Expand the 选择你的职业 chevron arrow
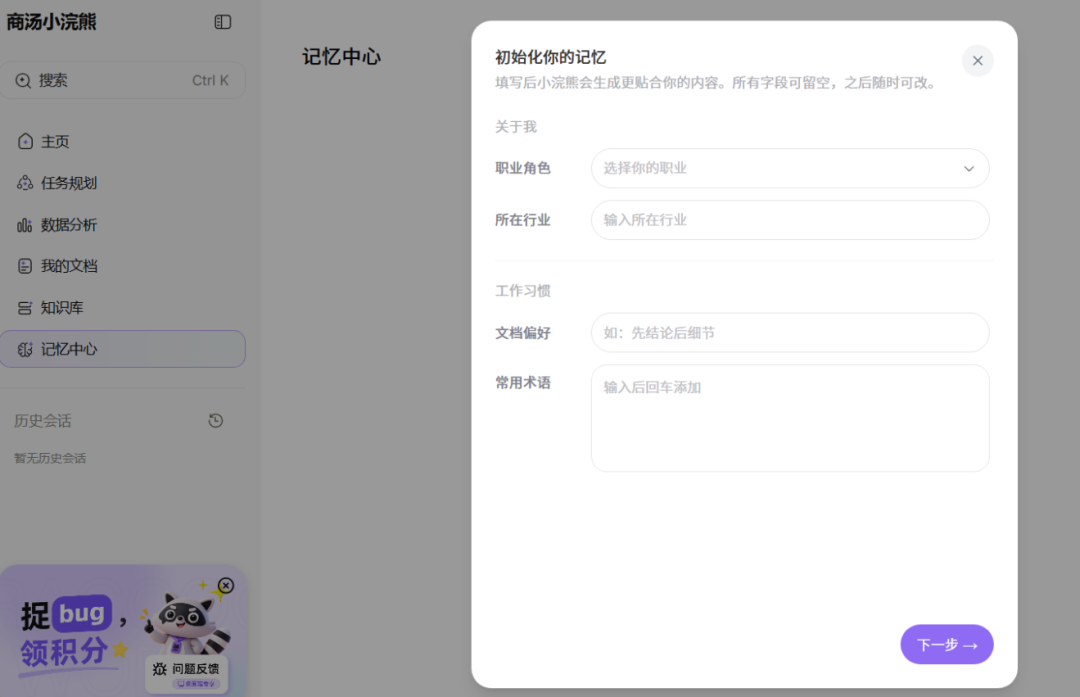The image size is (1080, 697). click(x=969, y=169)
